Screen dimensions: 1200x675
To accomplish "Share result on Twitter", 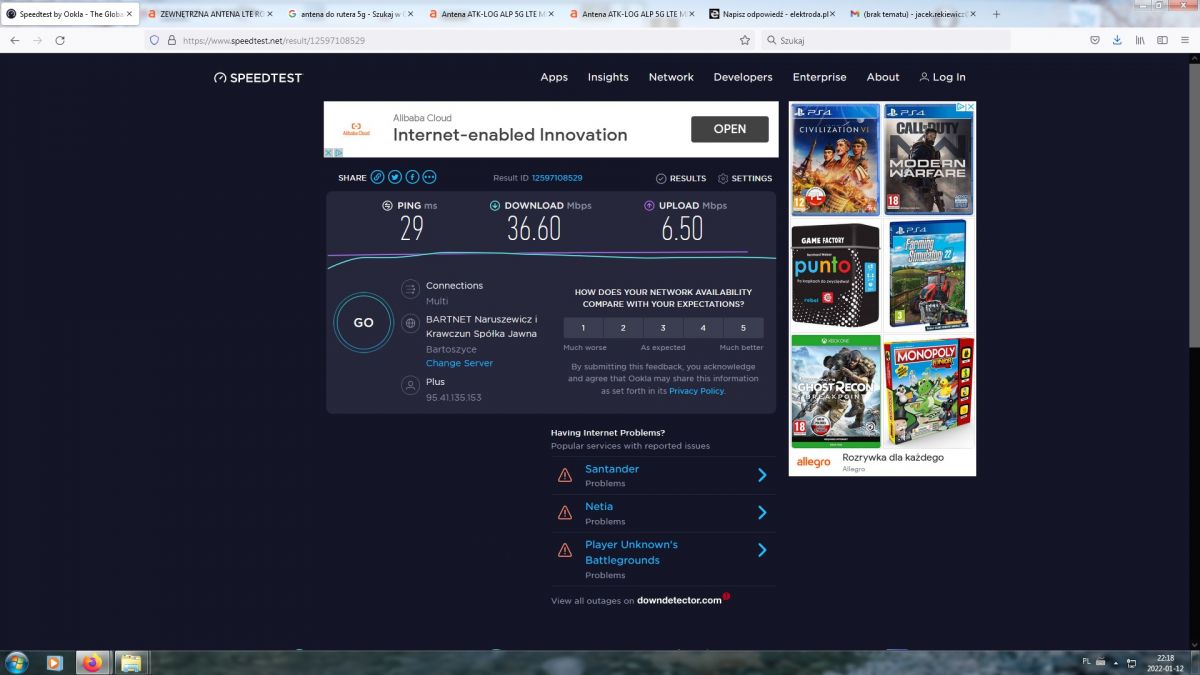I will (394, 176).
